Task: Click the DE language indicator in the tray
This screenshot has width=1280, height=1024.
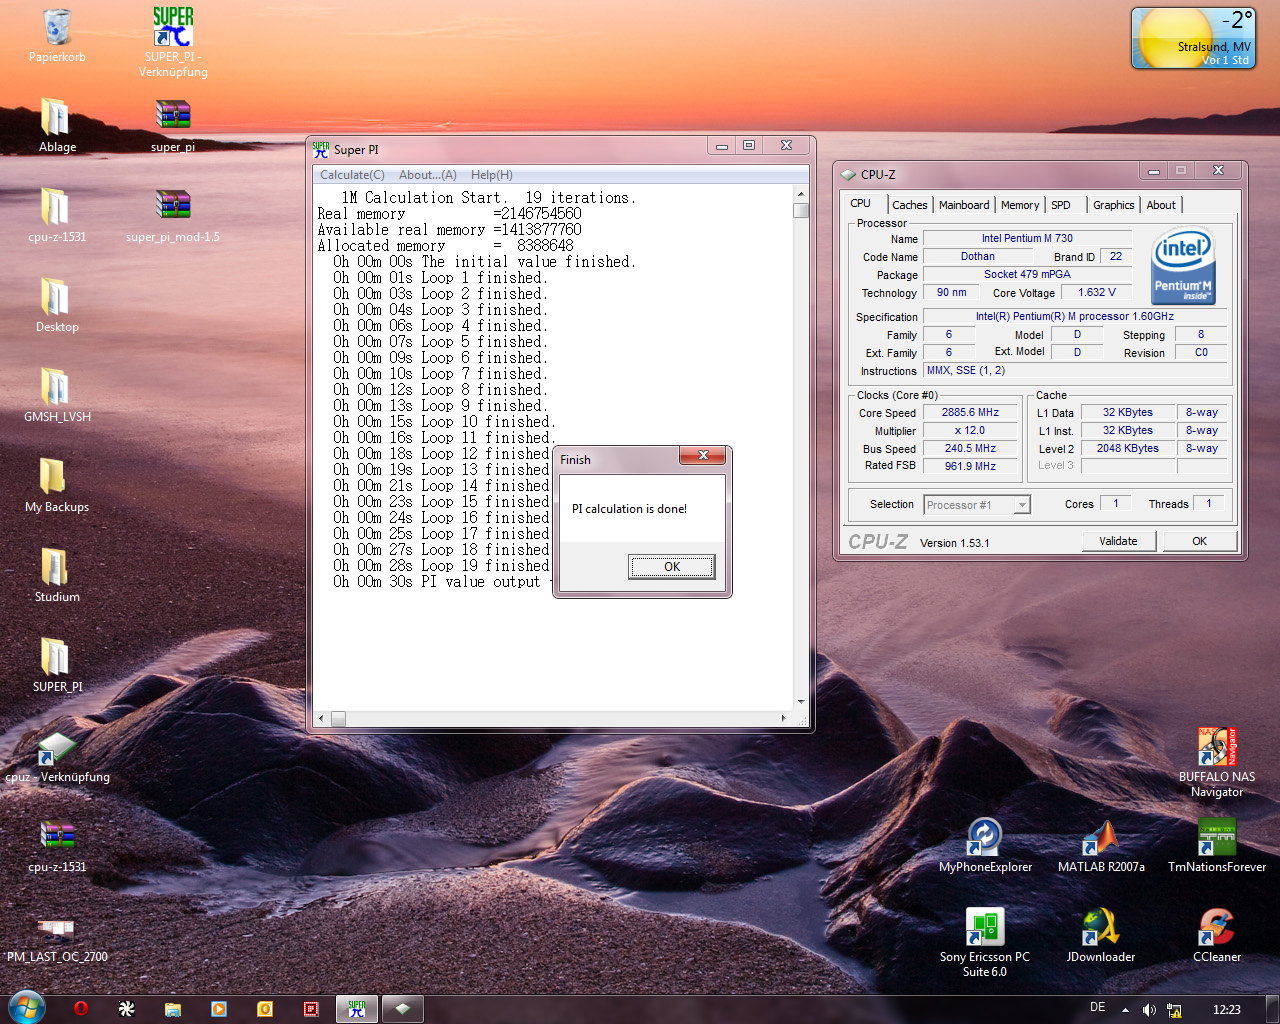Action: 1098,1008
